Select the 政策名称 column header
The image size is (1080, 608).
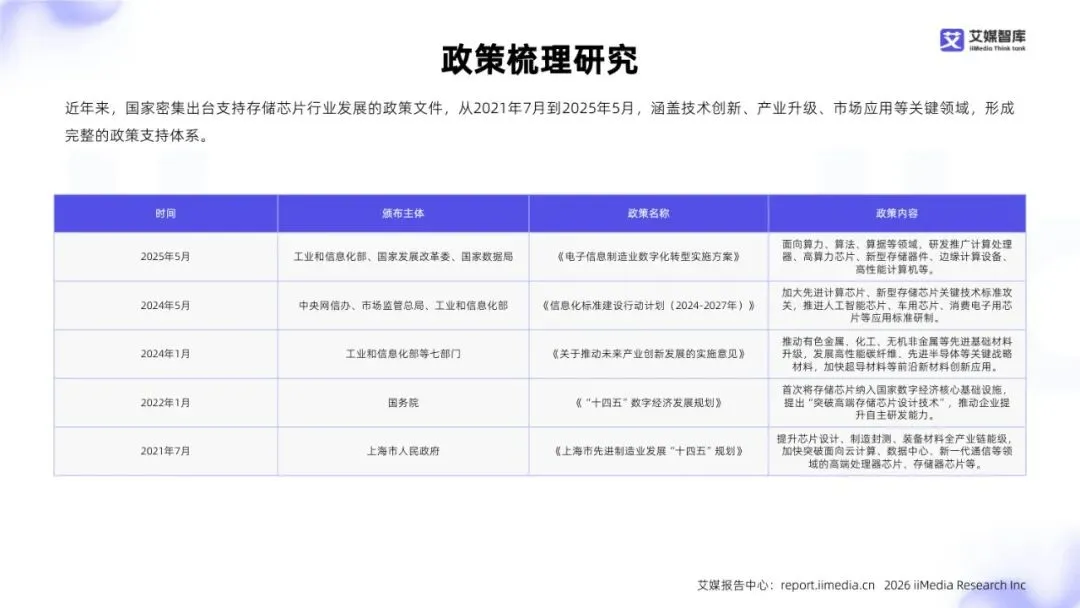click(648, 213)
